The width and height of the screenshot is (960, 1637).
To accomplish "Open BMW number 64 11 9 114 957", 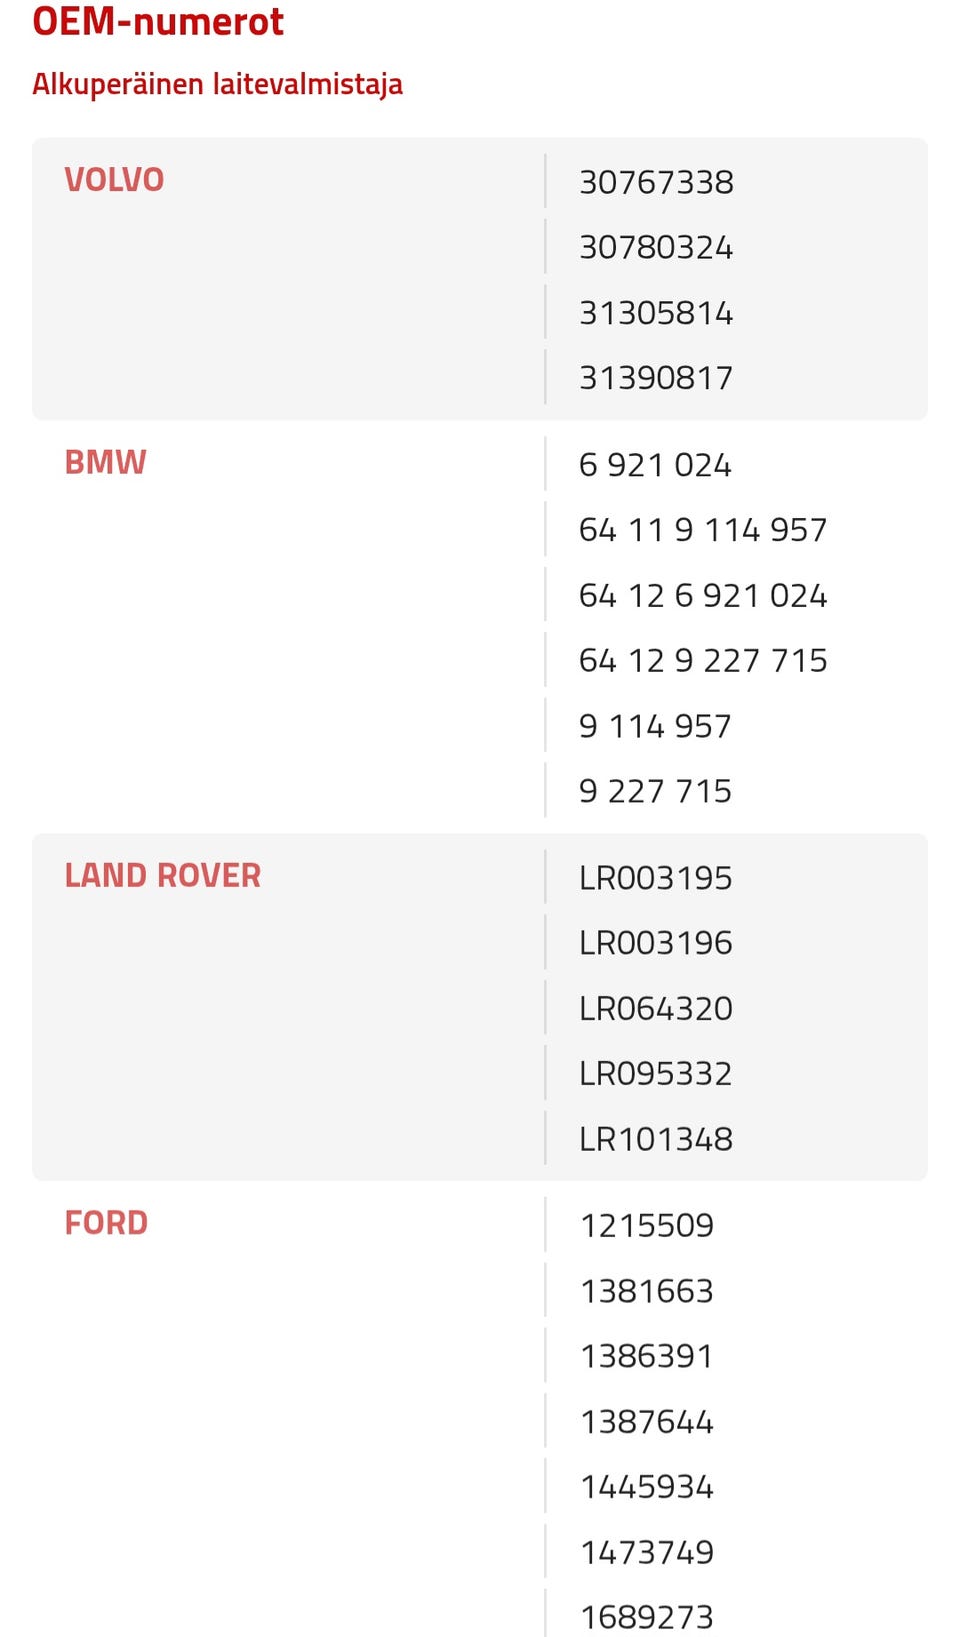I will click(x=702, y=530).
